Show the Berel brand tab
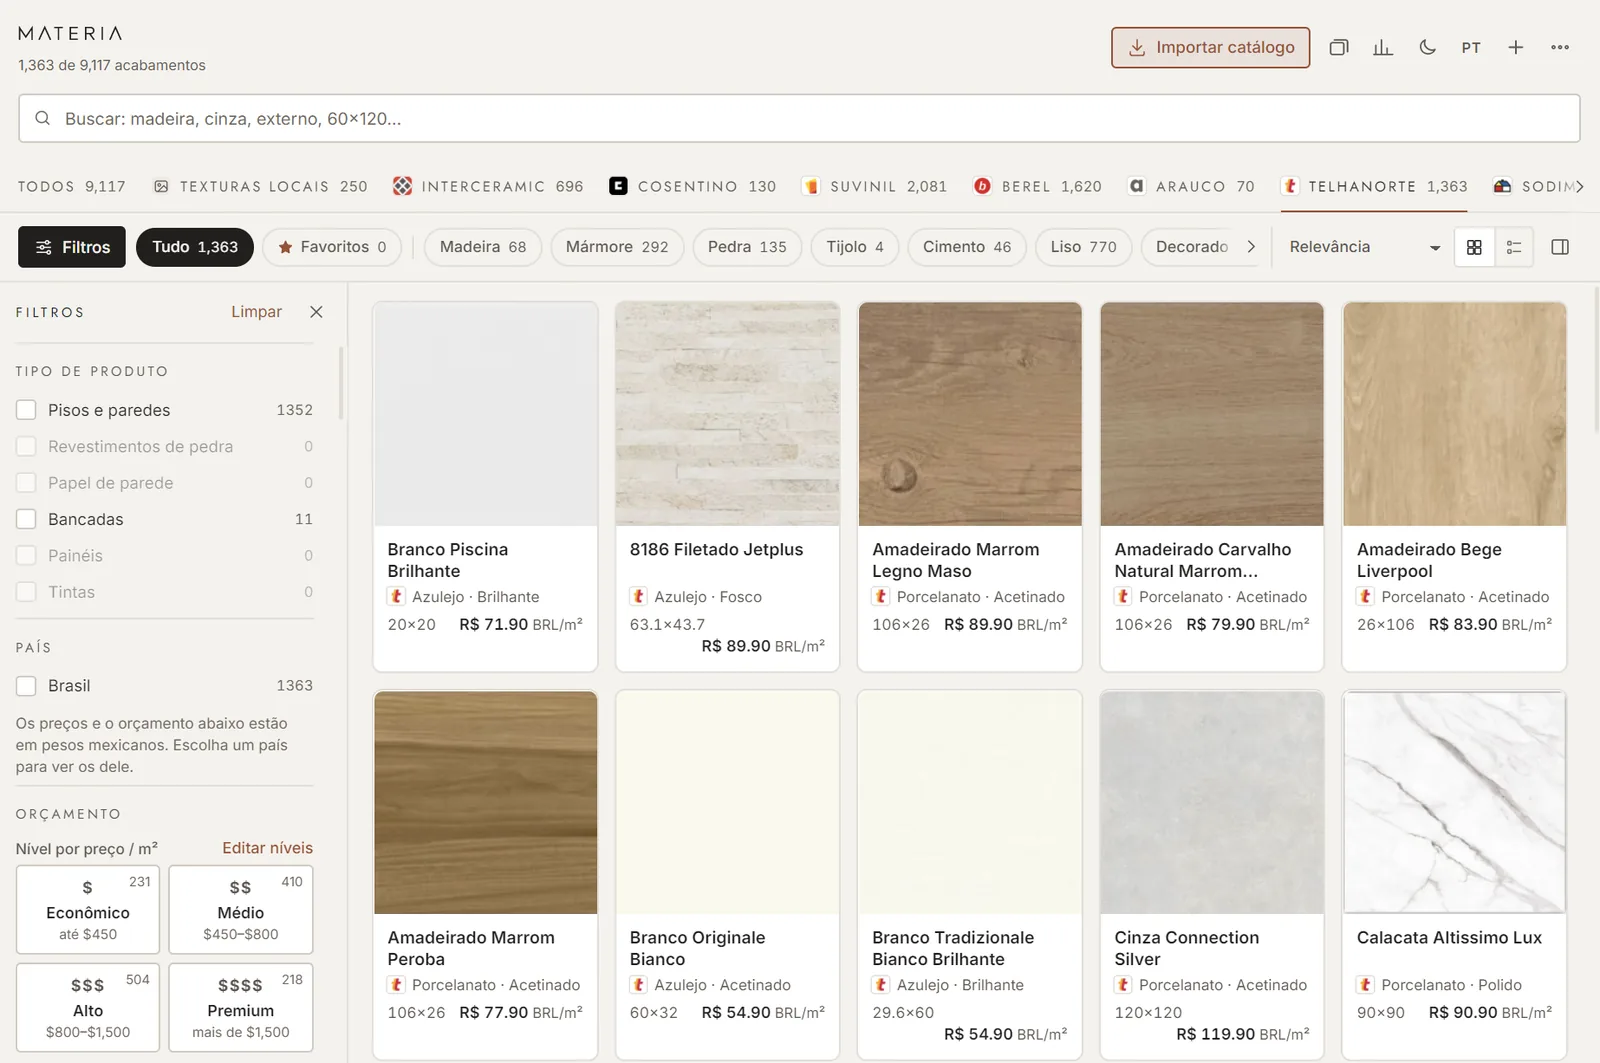Screen dimensions: 1600x1063 (1038, 186)
